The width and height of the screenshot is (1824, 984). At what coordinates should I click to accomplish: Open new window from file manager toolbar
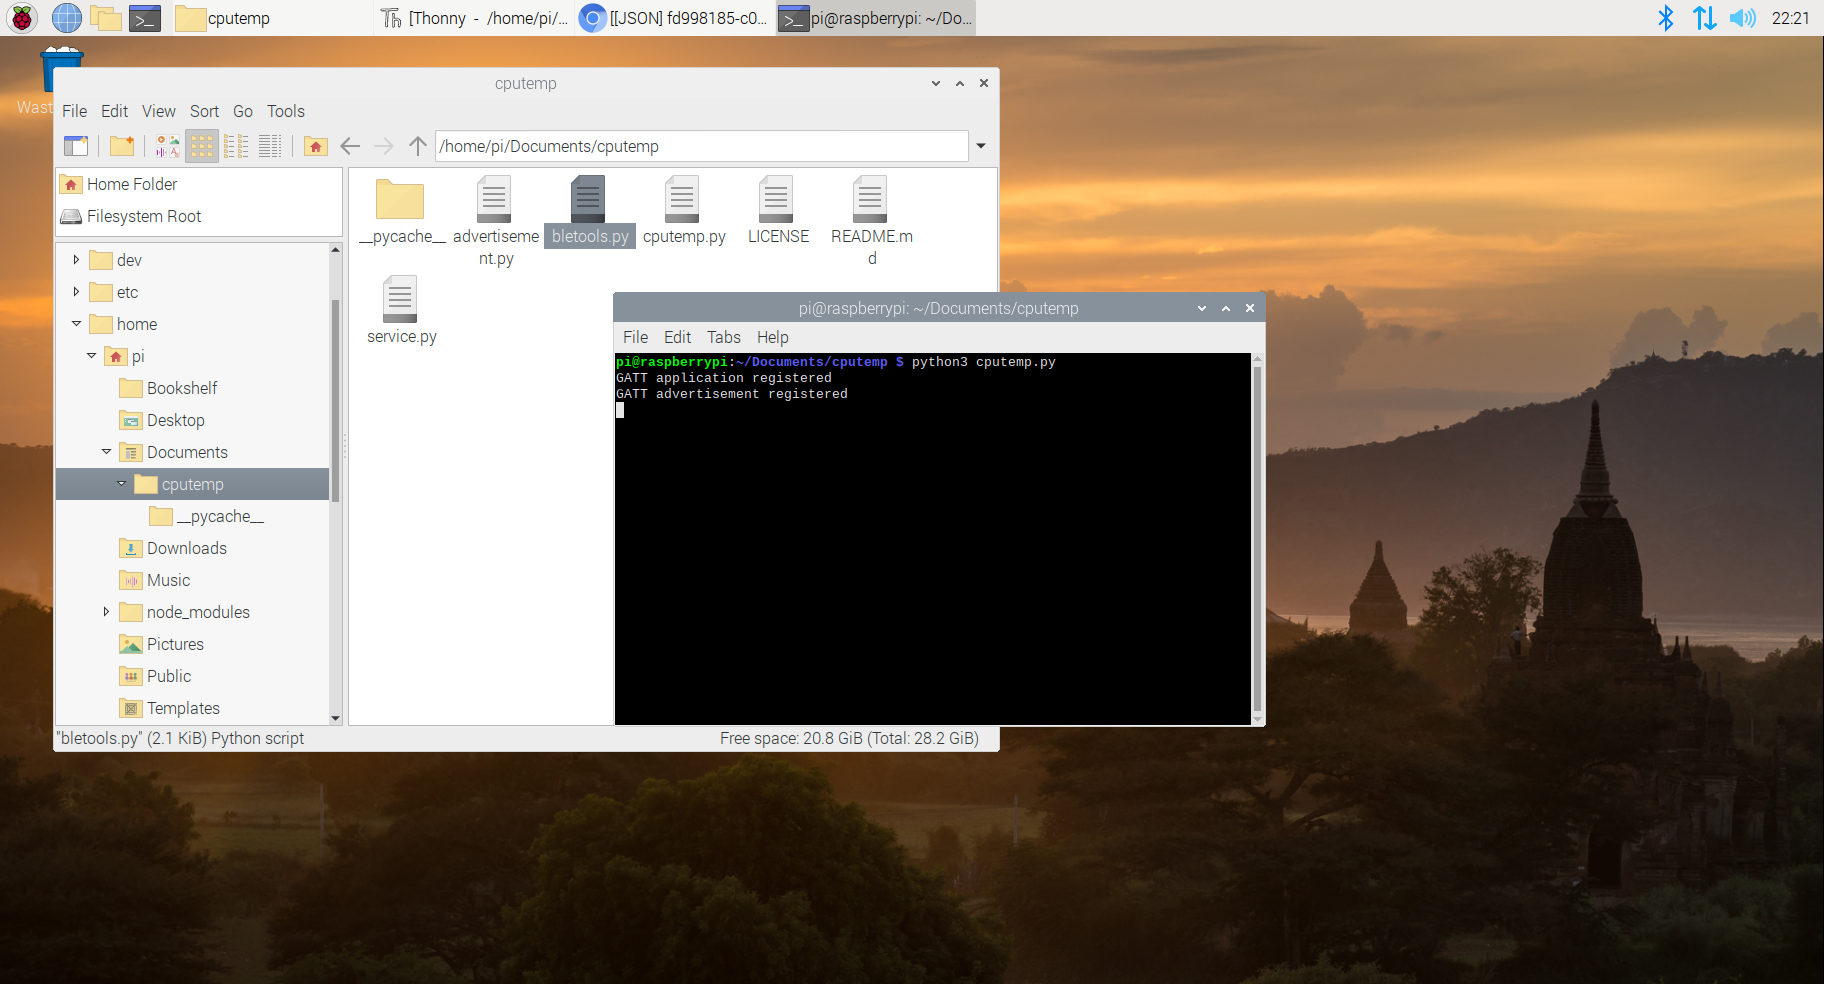[76, 146]
